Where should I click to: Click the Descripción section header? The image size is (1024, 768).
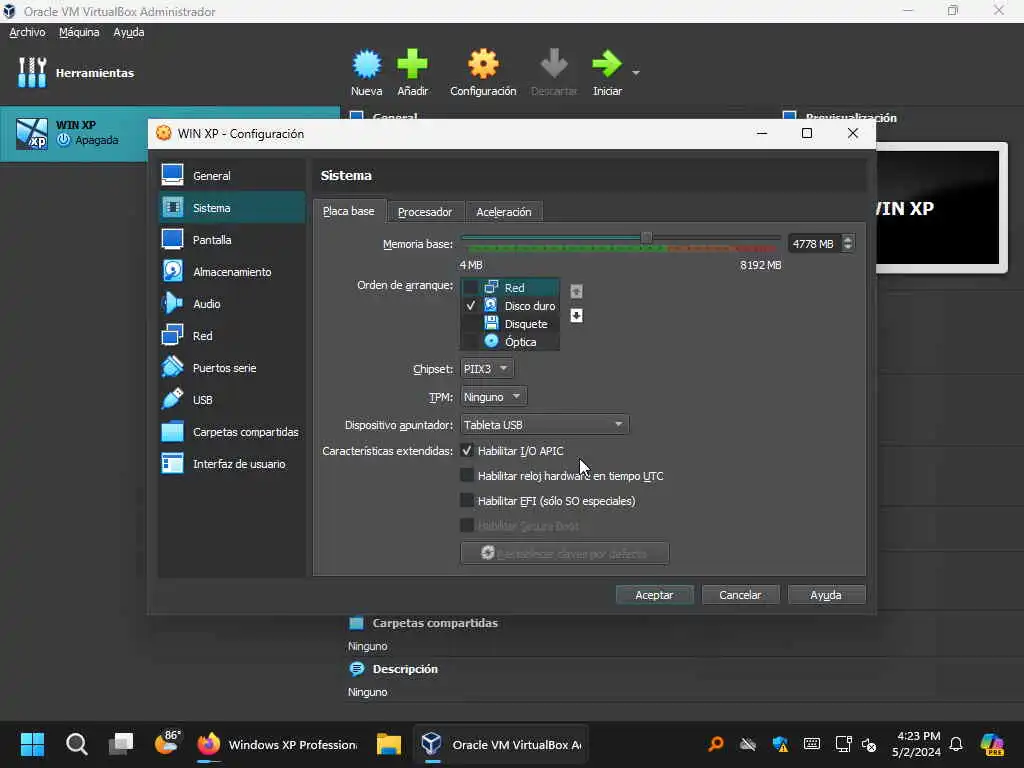click(405, 669)
